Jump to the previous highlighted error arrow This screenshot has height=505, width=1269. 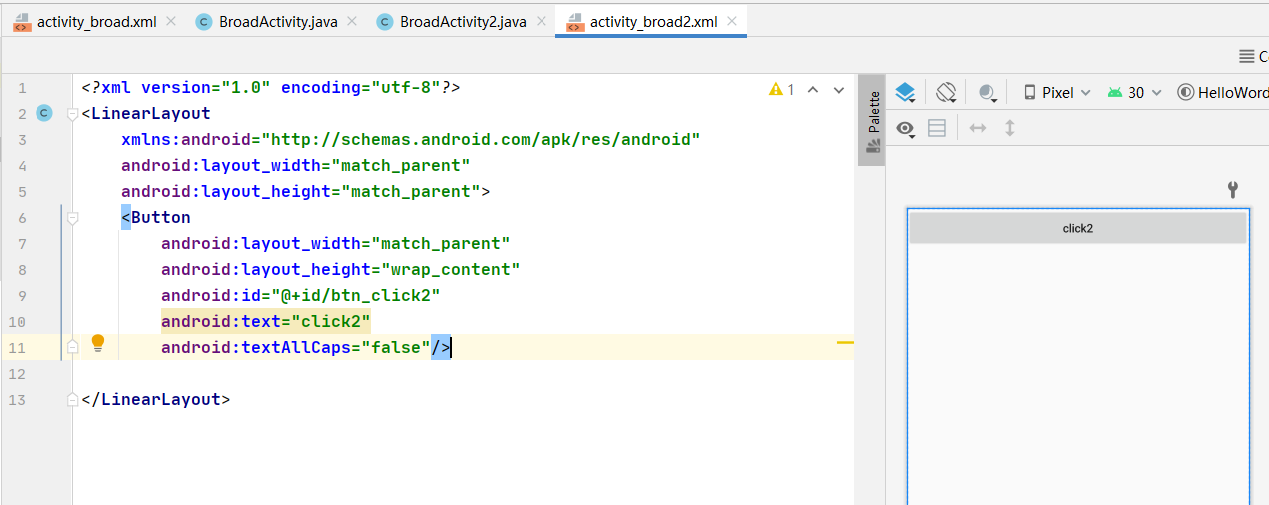813,89
